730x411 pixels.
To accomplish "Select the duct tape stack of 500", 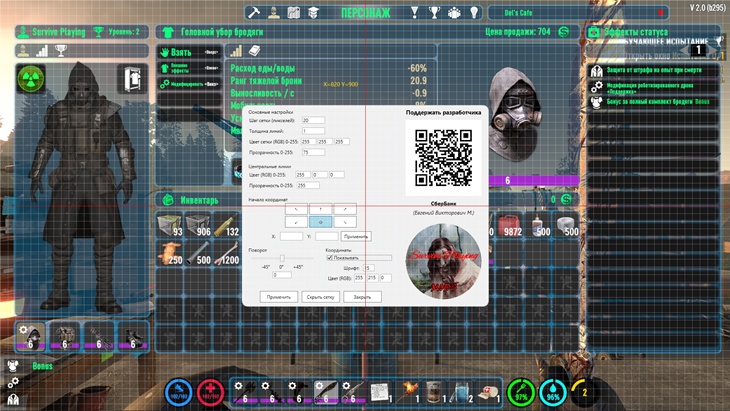I will point(567,225).
